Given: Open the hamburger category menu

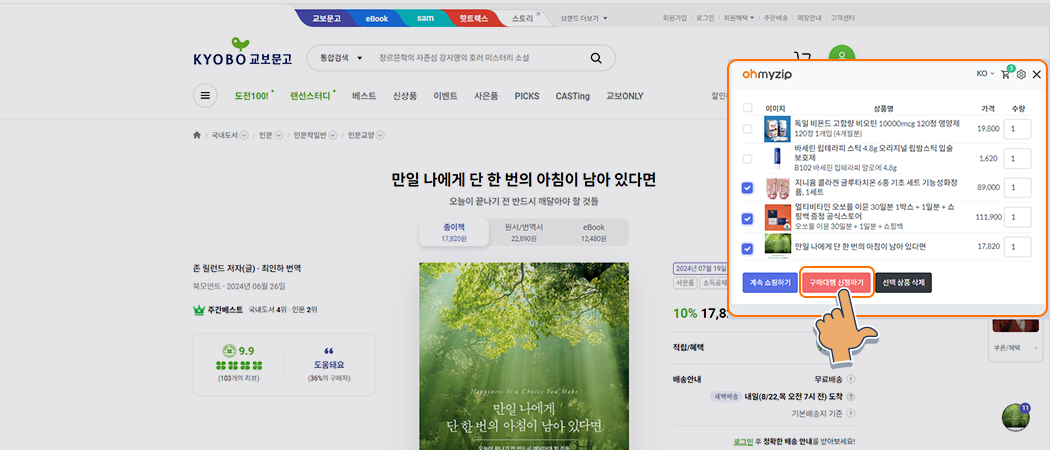Looking at the screenshot, I should (205, 96).
